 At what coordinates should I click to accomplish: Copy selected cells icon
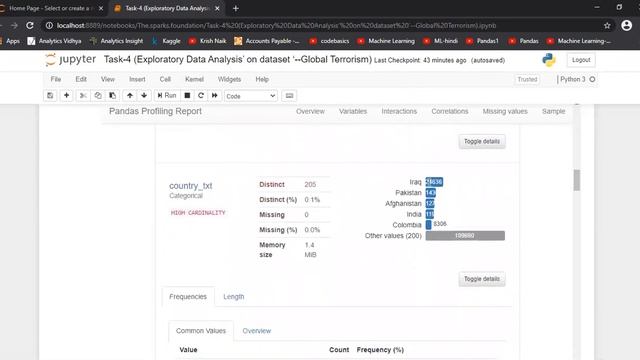coord(98,96)
